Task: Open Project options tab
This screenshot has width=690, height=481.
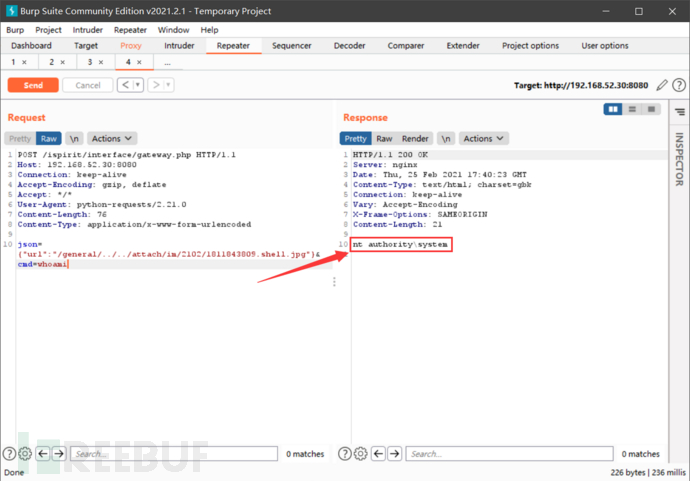Action: [530, 45]
